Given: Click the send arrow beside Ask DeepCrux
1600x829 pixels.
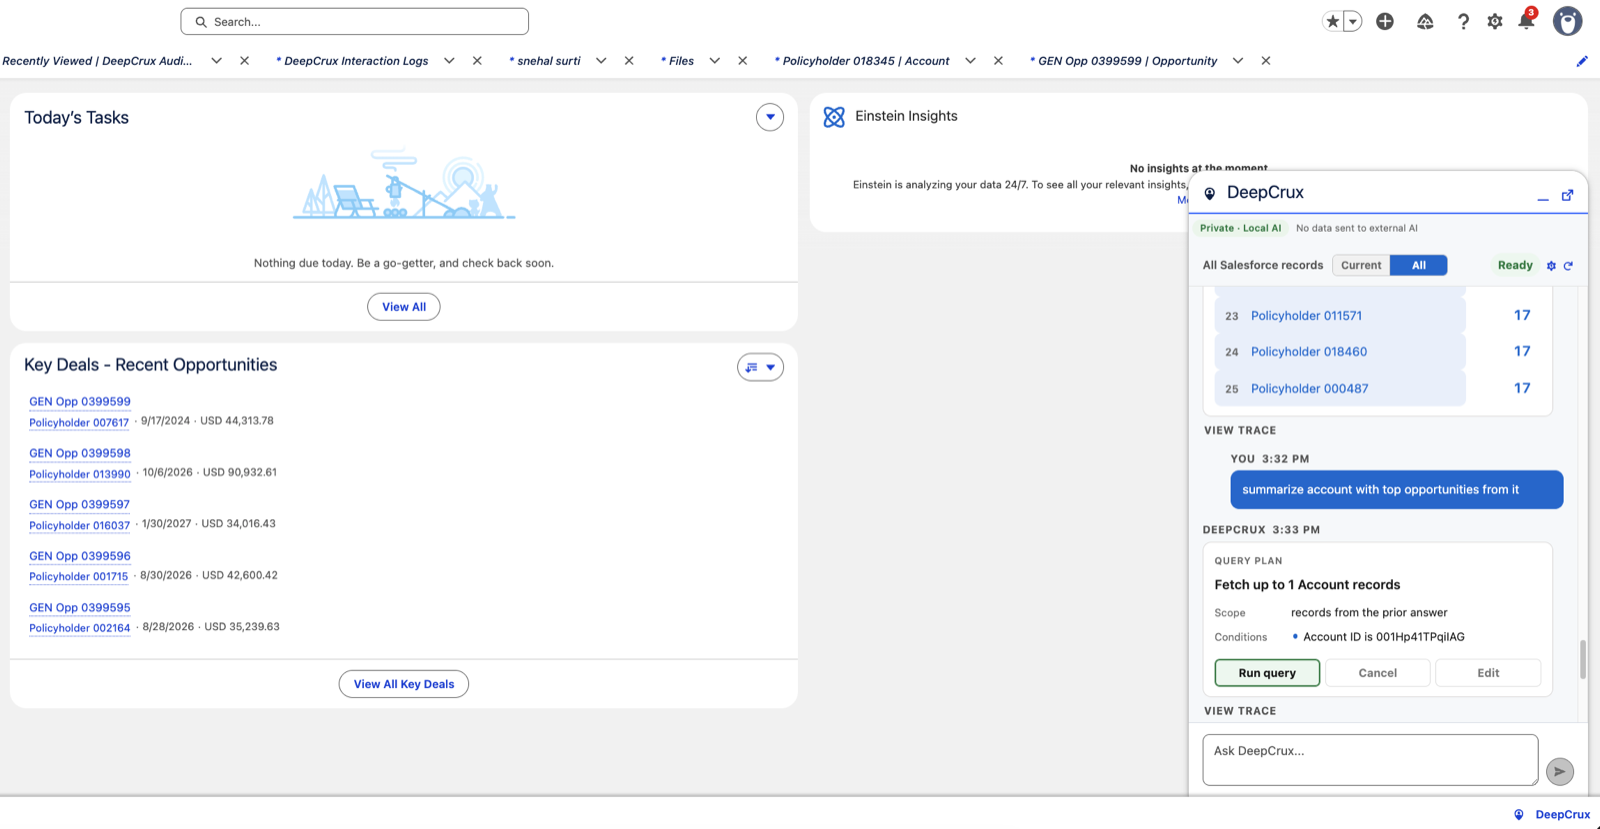Looking at the screenshot, I should [x=1559, y=771].
